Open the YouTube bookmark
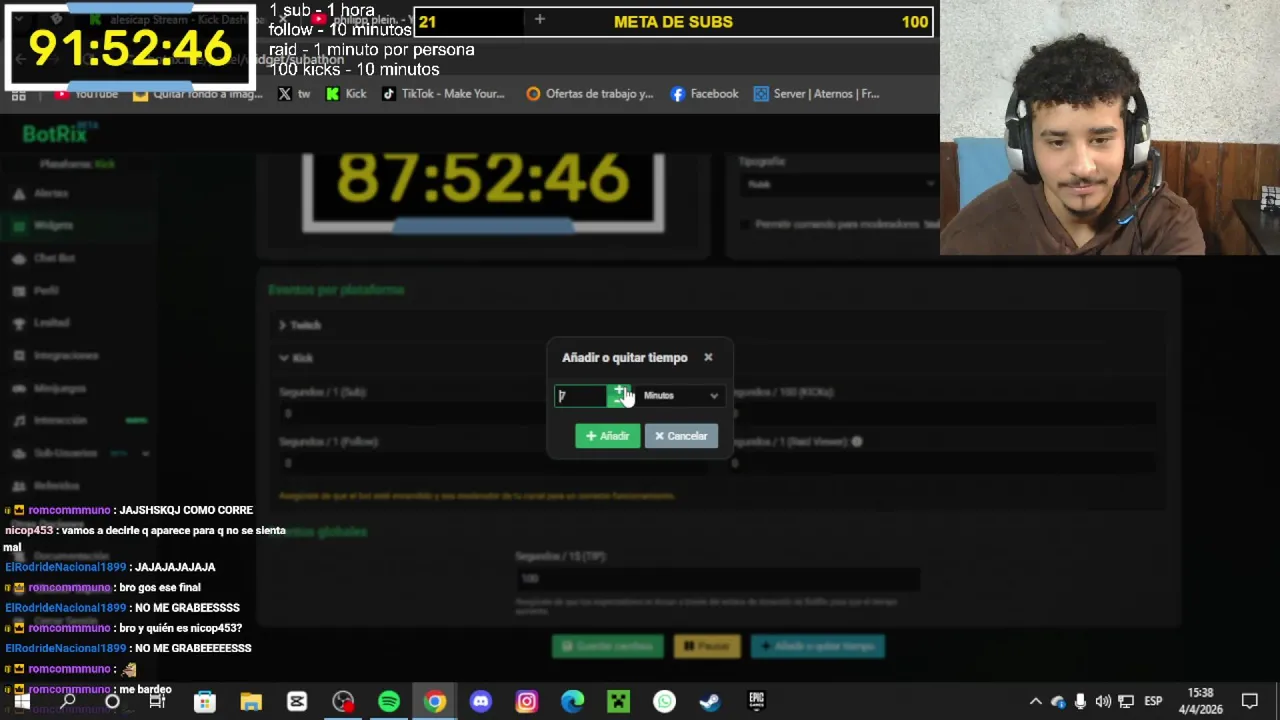The image size is (1280, 720). point(87,94)
